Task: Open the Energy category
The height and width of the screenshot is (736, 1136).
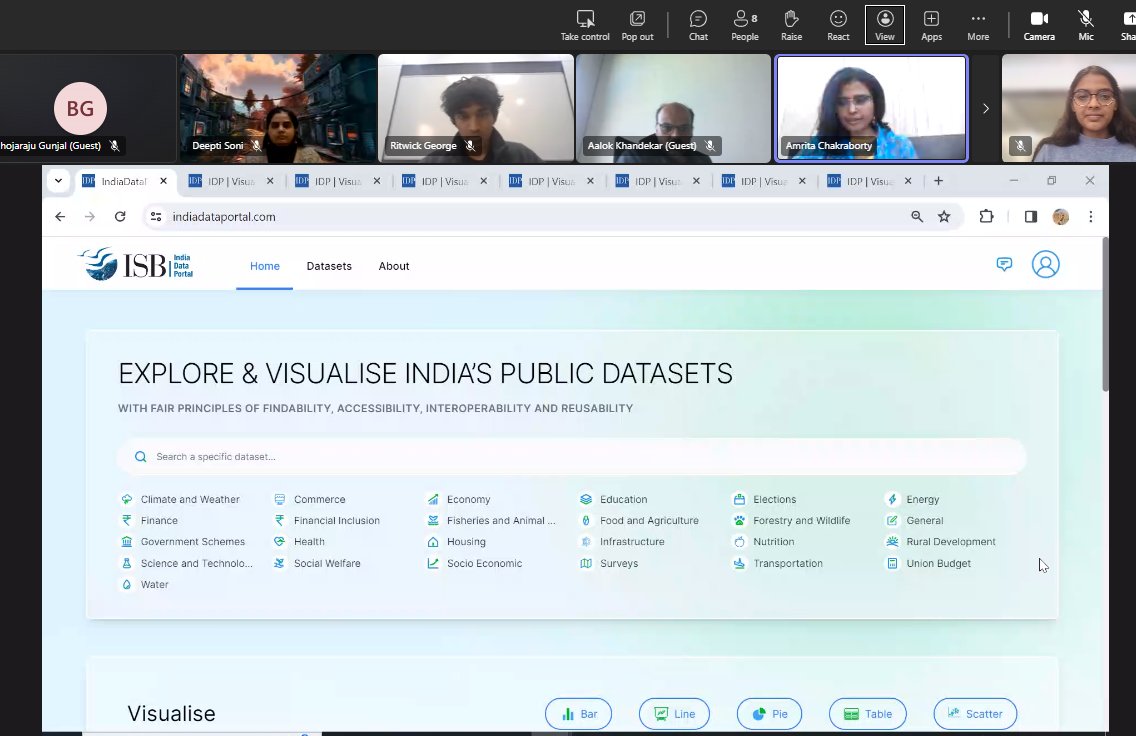Action: coord(913,499)
